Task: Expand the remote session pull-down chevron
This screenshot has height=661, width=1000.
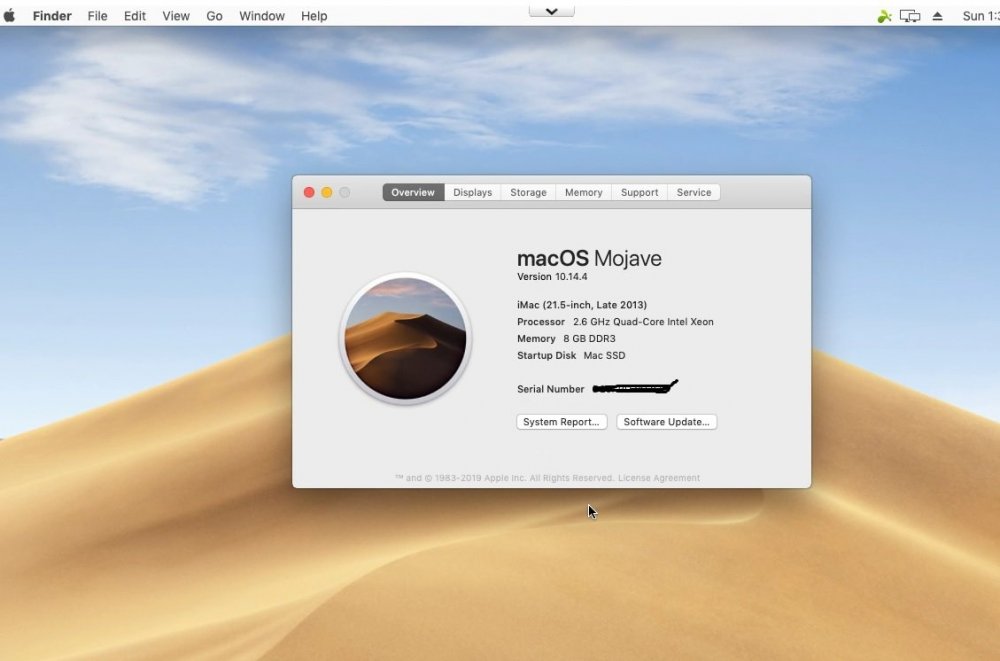Action: tap(552, 11)
